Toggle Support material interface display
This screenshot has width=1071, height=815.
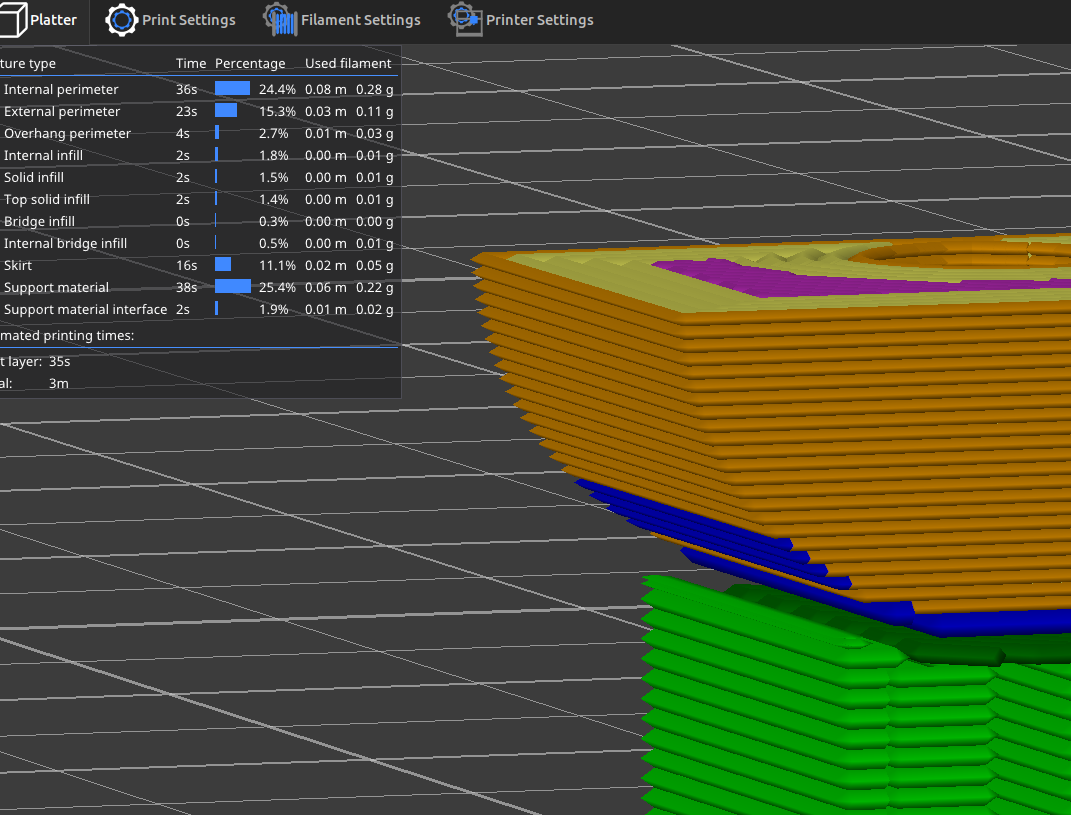[86, 309]
